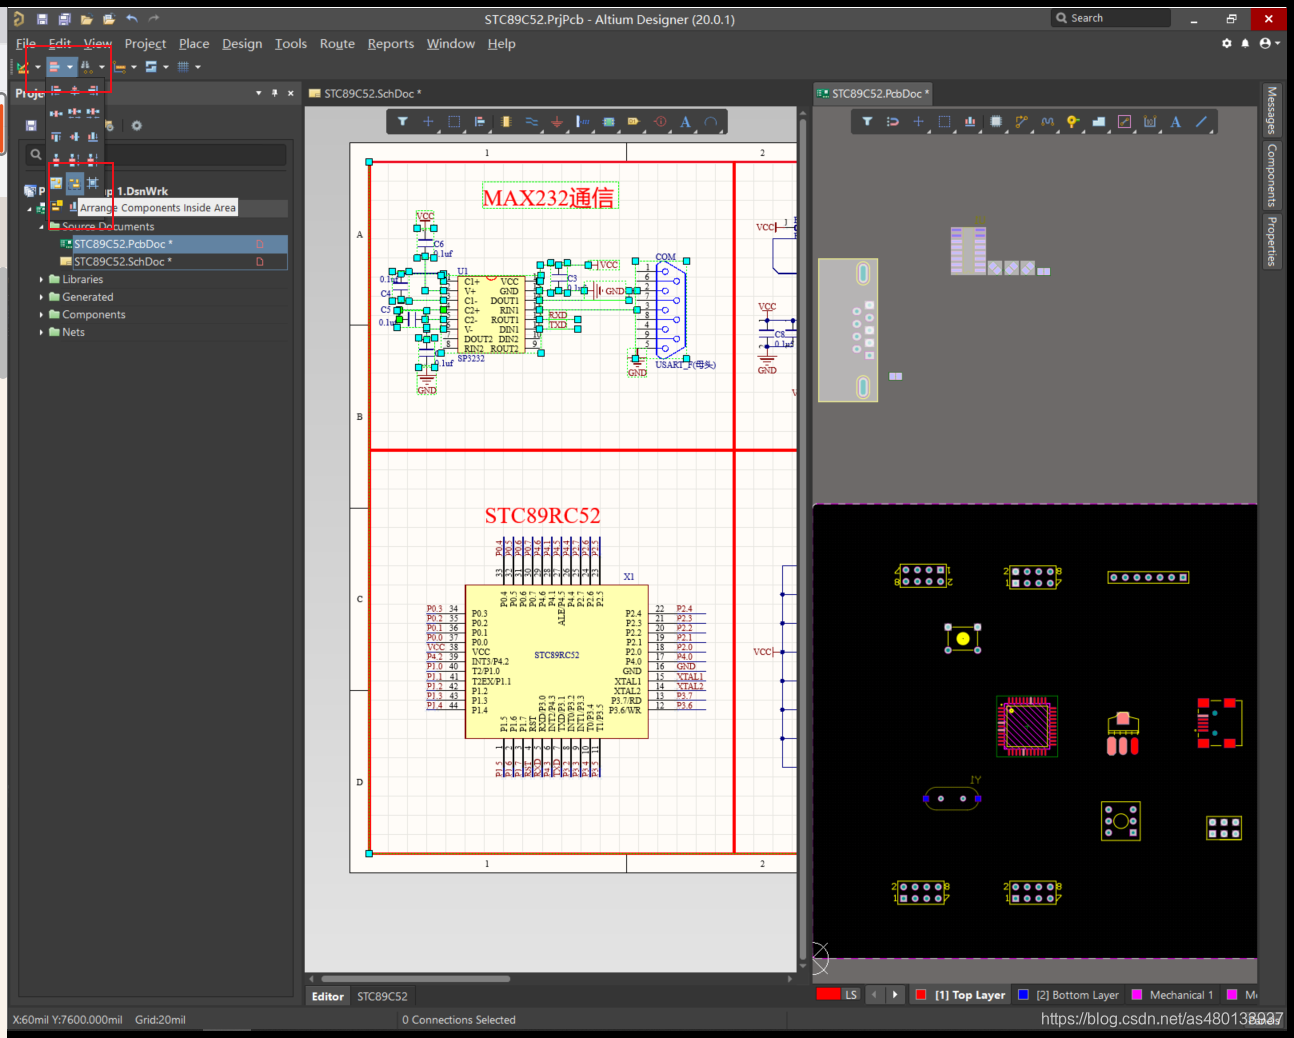The image size is (1294, 1038).
Task: Toggle Projects panel pin icon
Action: click(275, 93)
